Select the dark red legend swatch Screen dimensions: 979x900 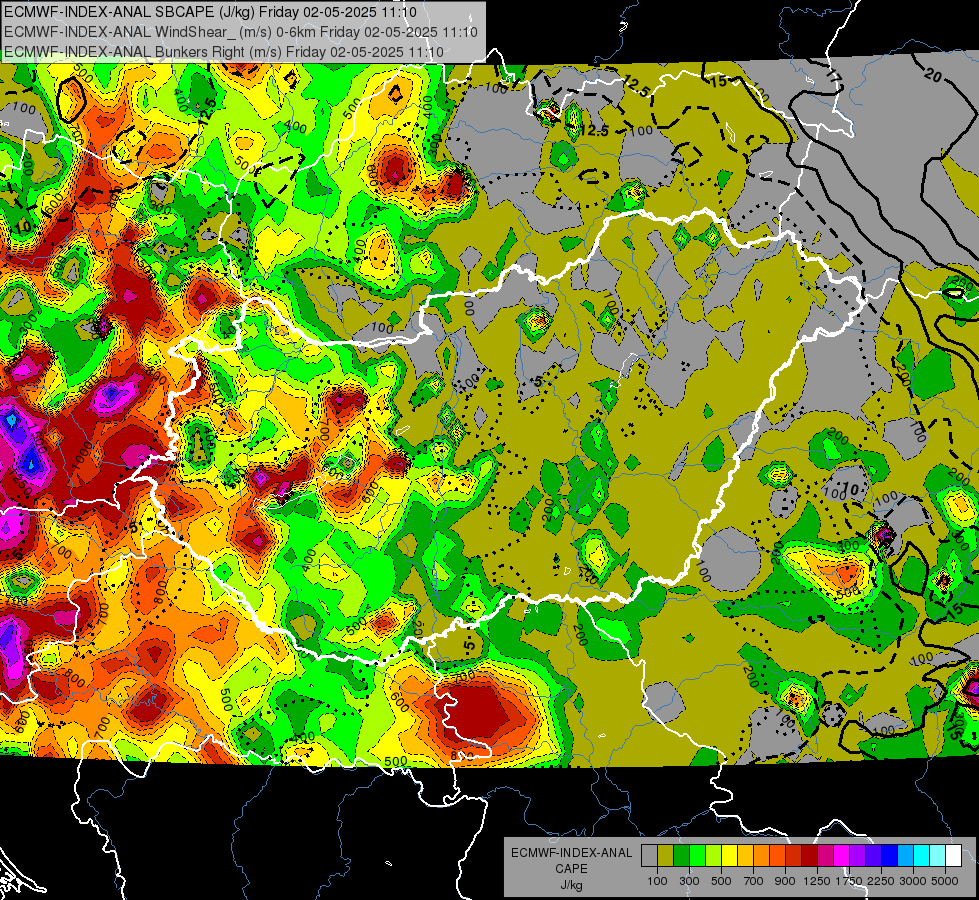(810, 855)
